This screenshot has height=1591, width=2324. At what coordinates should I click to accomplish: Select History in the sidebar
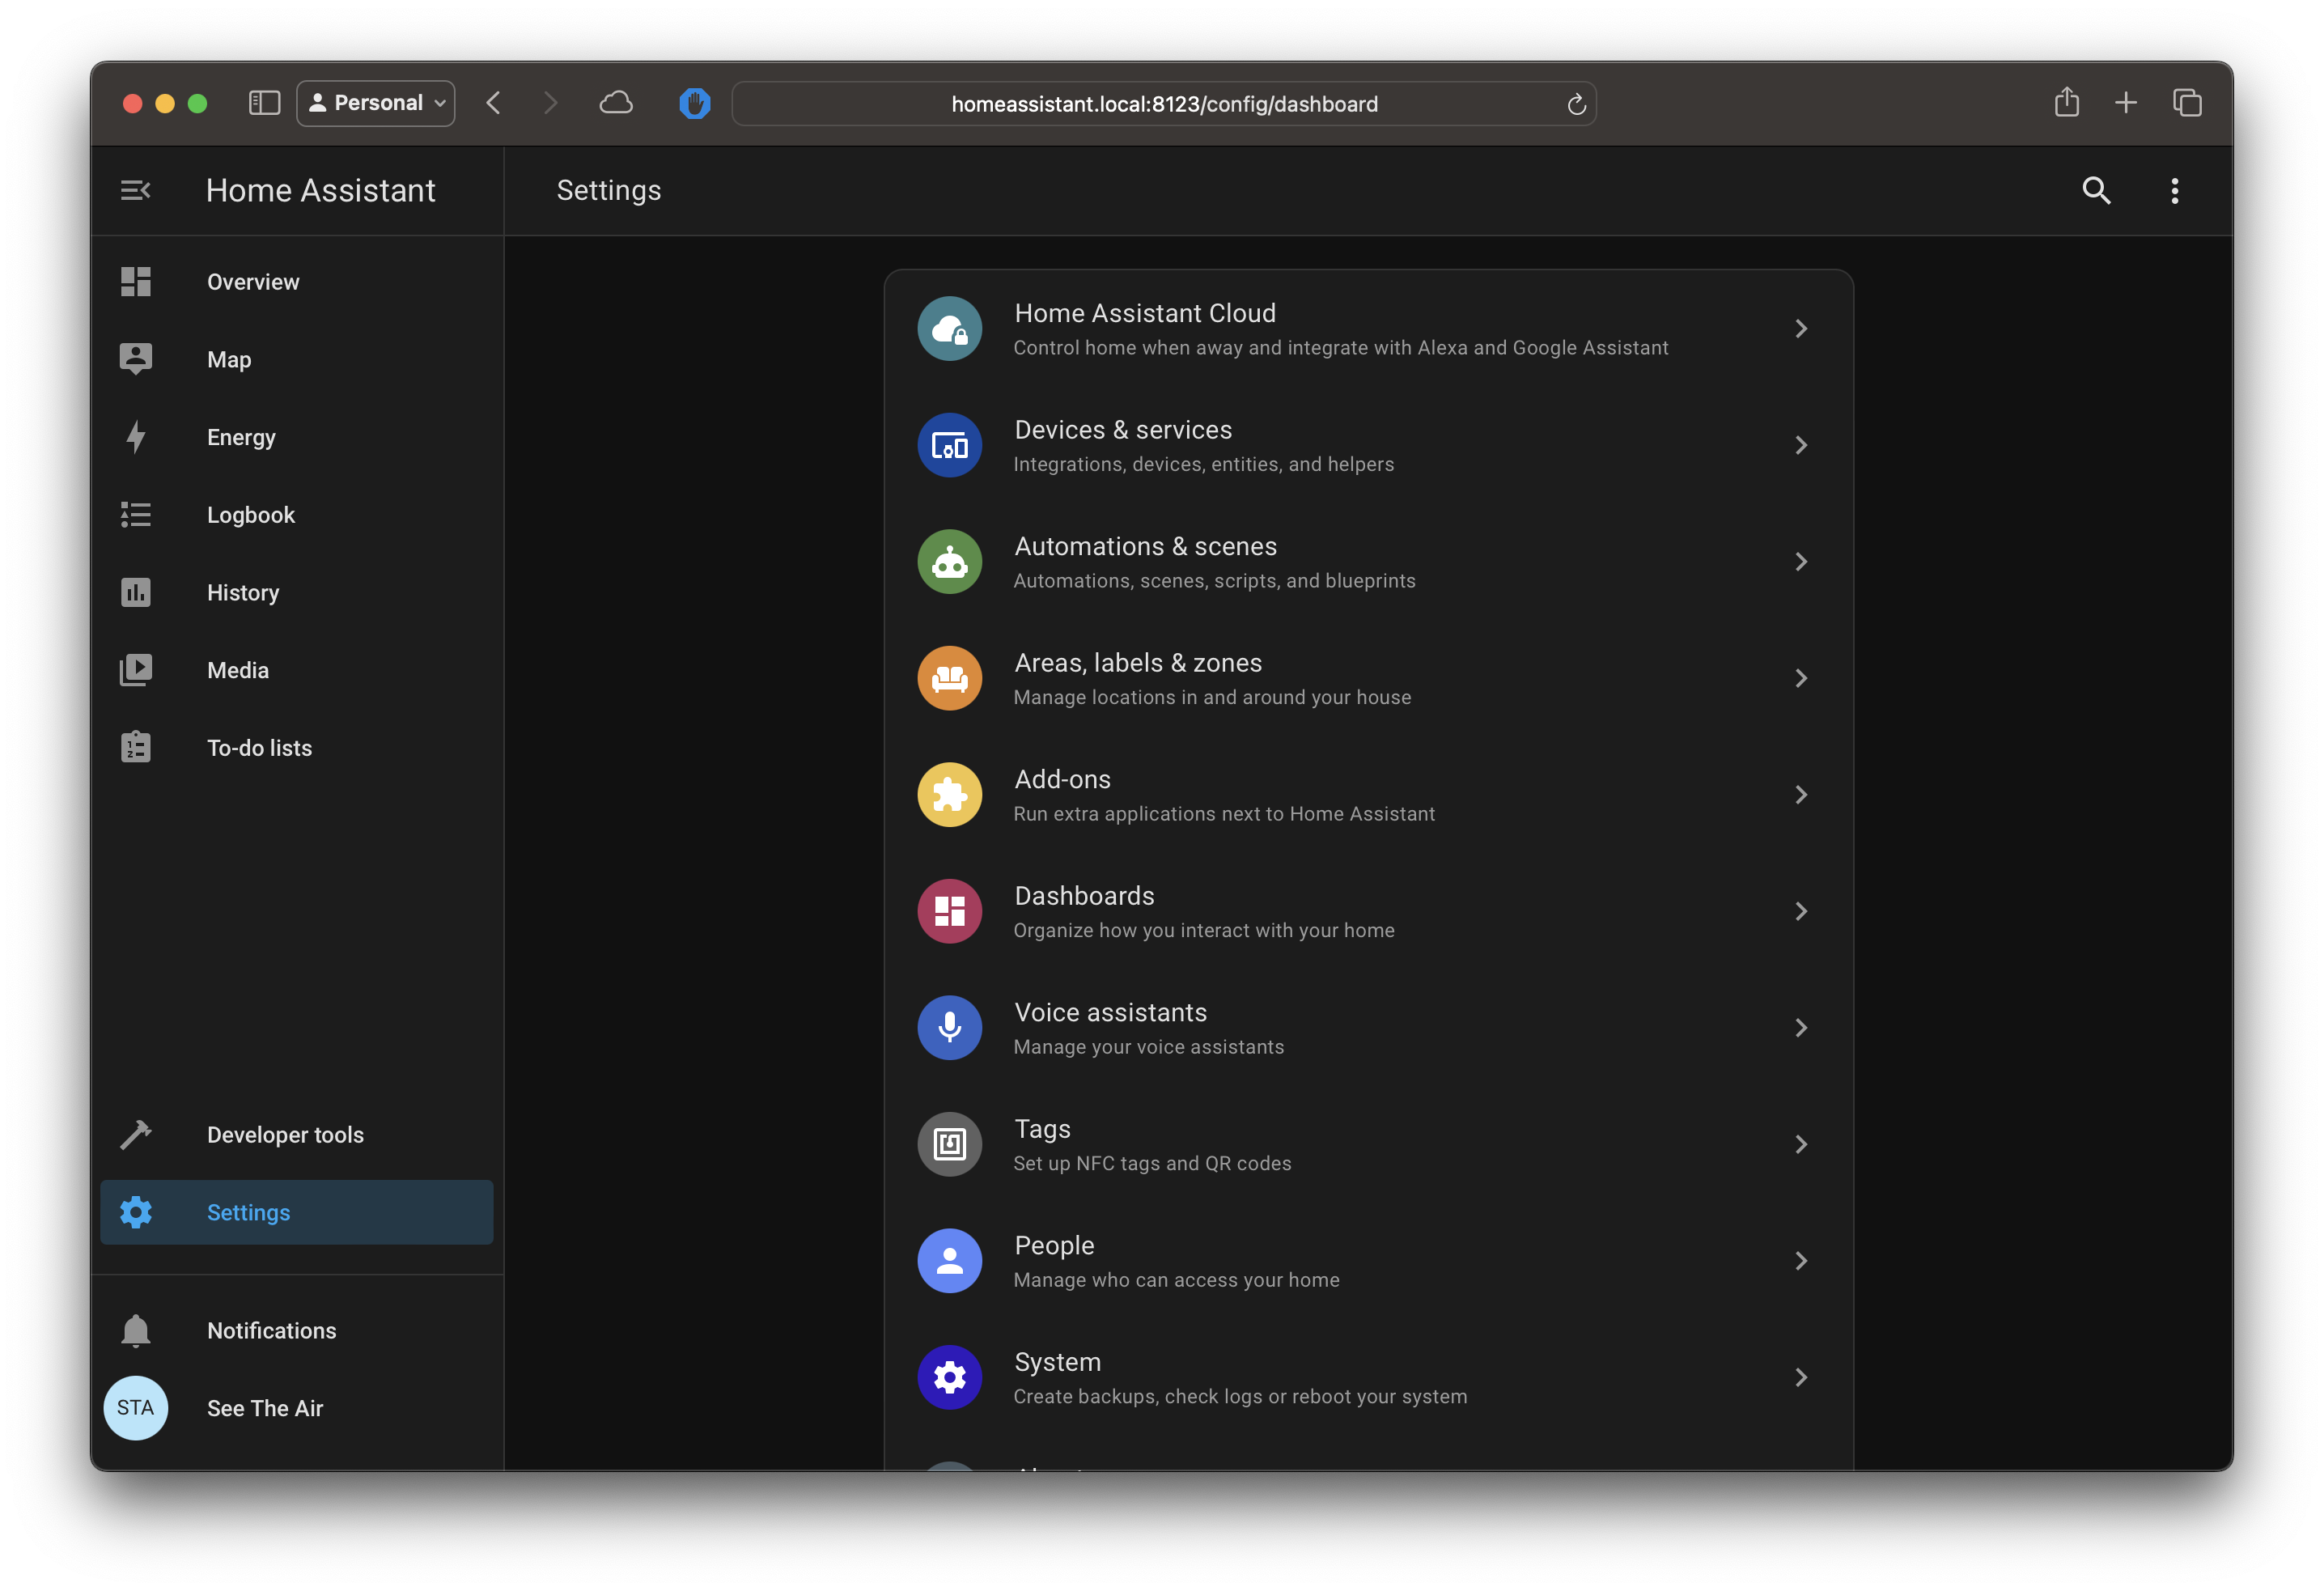(243, 593)
